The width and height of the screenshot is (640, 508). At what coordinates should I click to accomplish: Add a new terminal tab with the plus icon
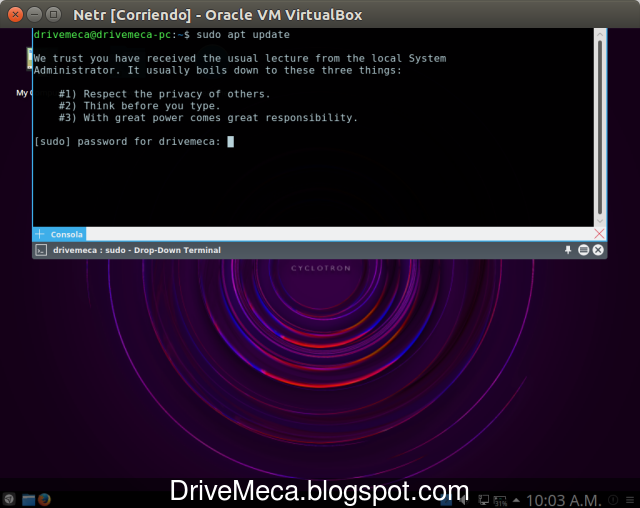coord(40,234)
